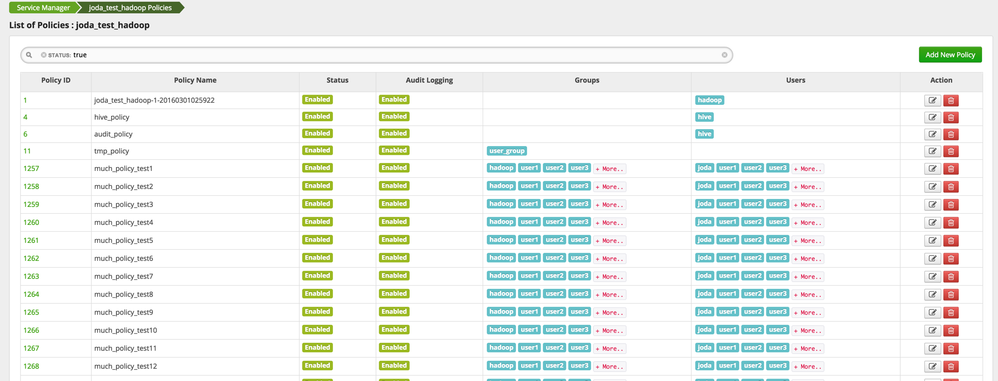
Task: Delete much_policy_test1 using trash icon
Action: (x=950, y=169)
